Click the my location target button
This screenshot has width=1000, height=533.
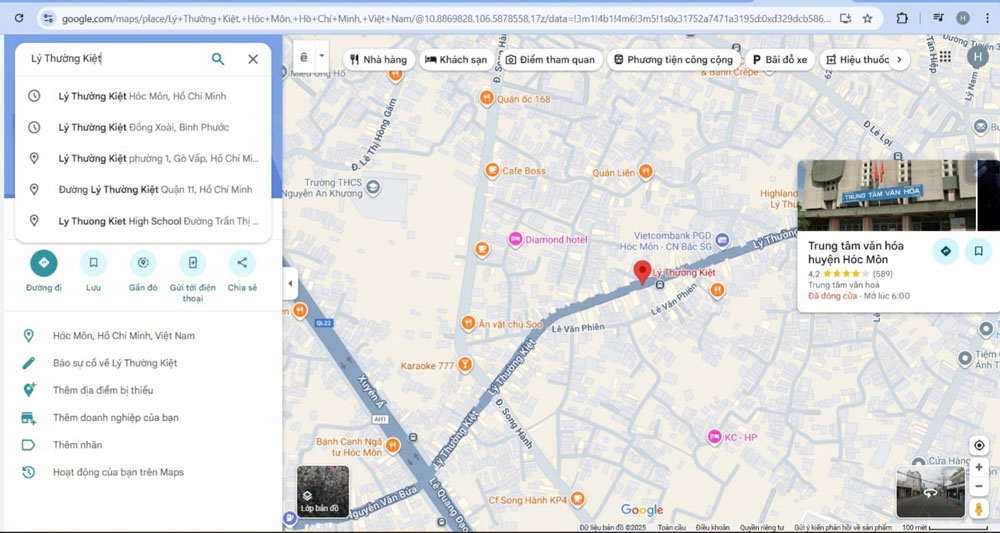point(979,445)
